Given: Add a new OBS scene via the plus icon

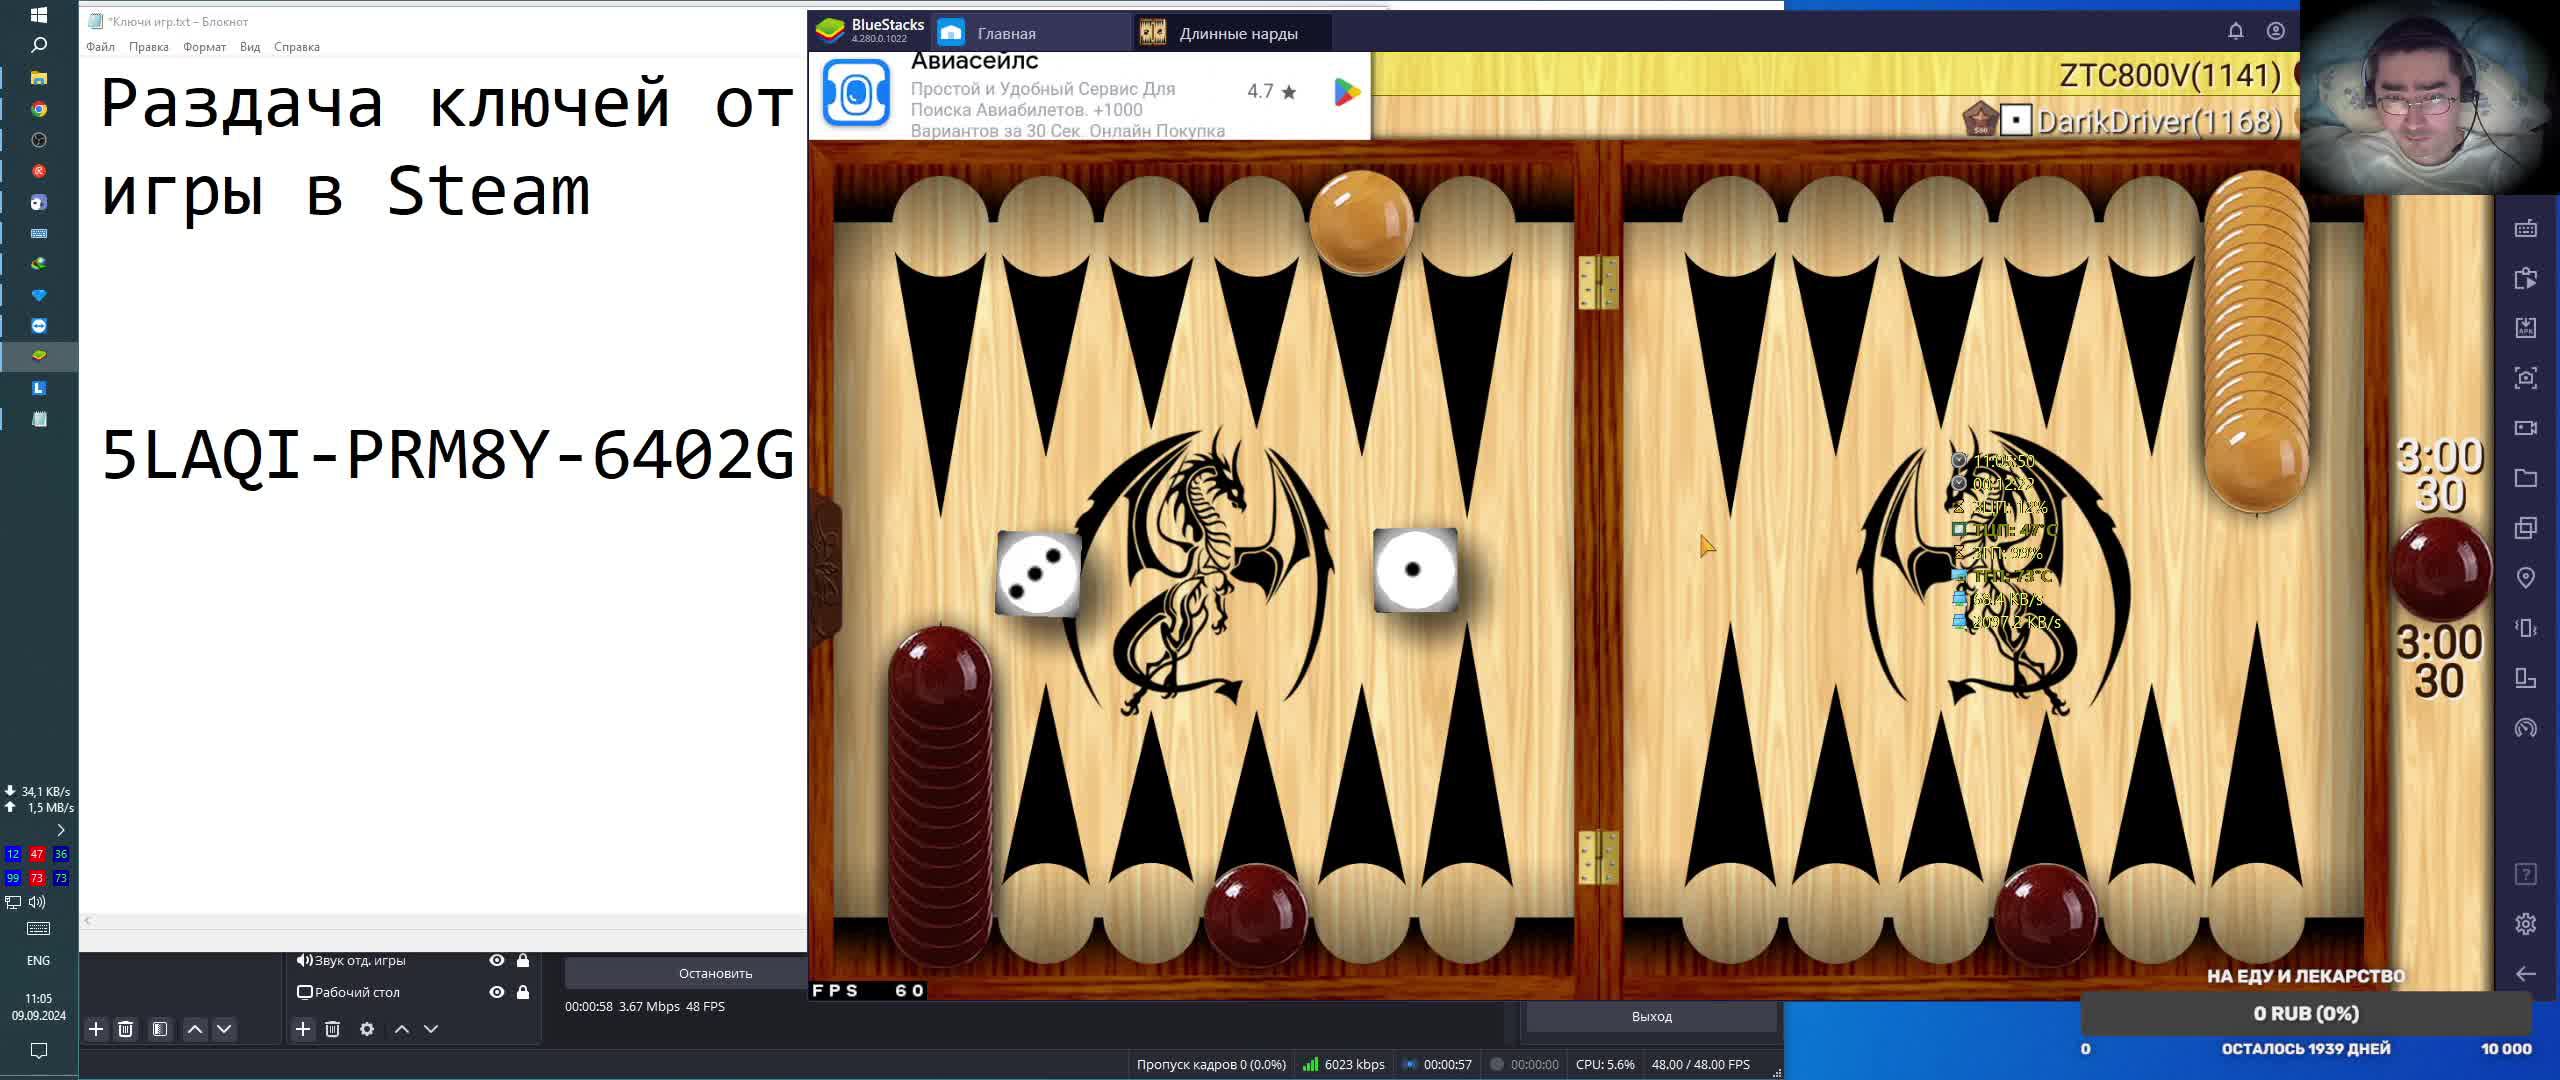Looking at the screenshot, I should coord(96,1029).
